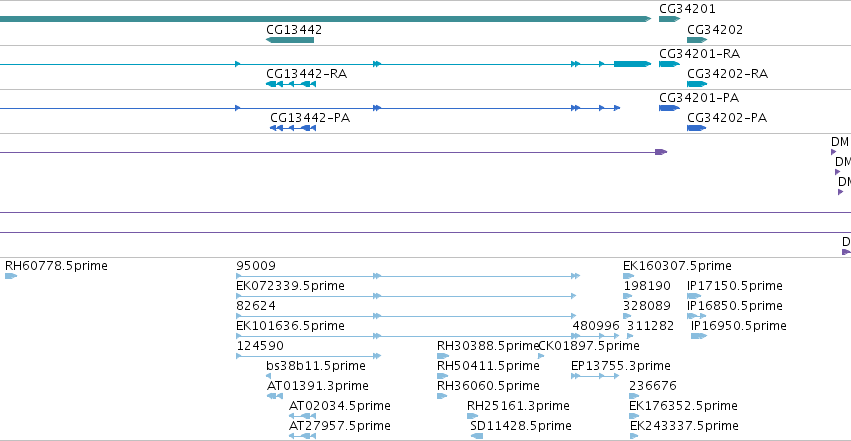The image size is (851, 441).
Task: Select protein CG34201-PA label
Action: click(x=699, y=98)
